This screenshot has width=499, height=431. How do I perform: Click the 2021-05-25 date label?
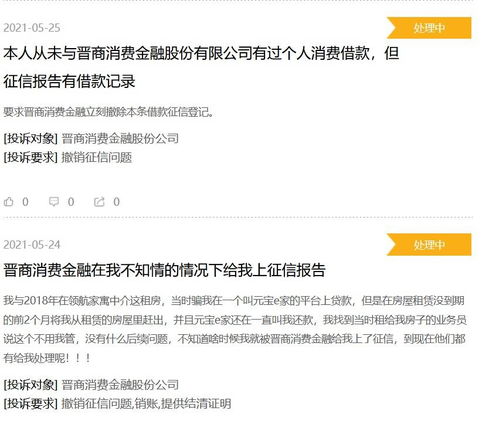coord(32,28)
